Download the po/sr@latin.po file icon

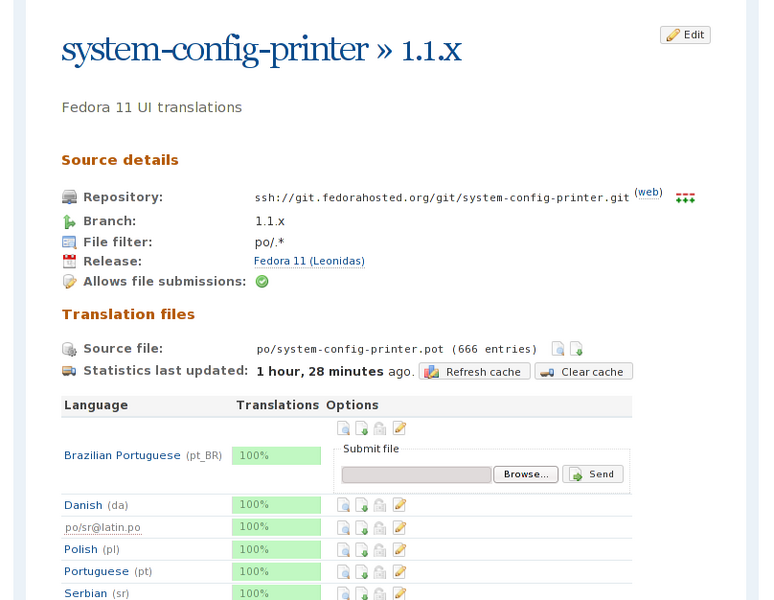pyautogui.click(x=362, y=528)
